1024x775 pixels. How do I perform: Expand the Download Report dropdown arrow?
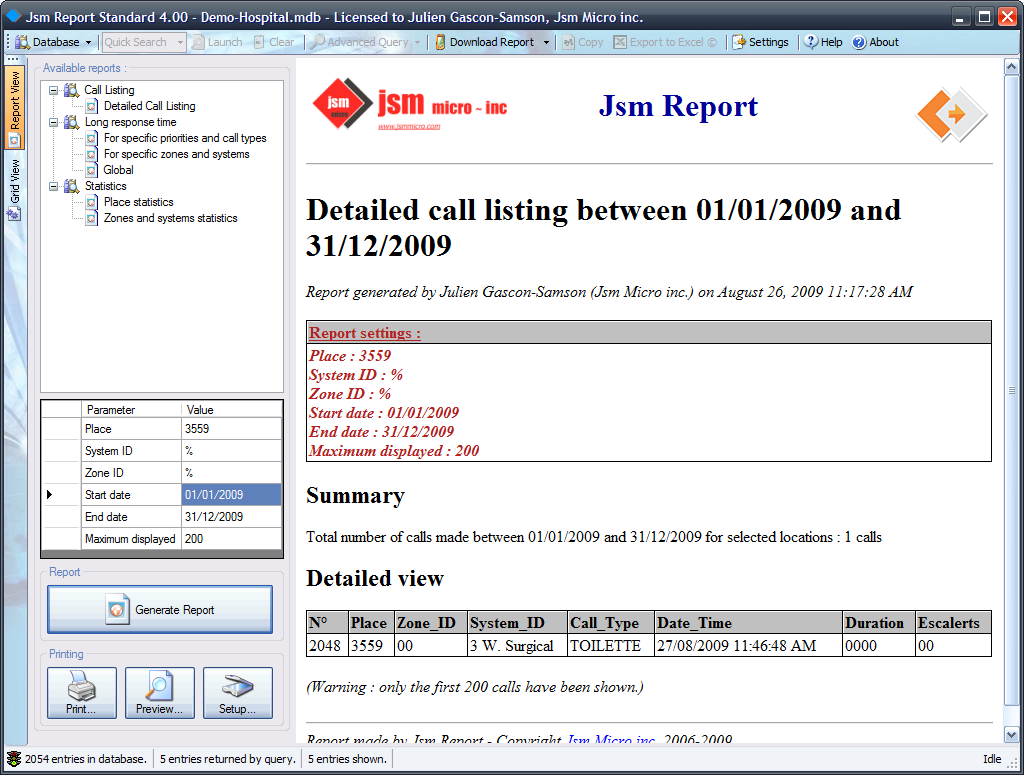(546, 42)
